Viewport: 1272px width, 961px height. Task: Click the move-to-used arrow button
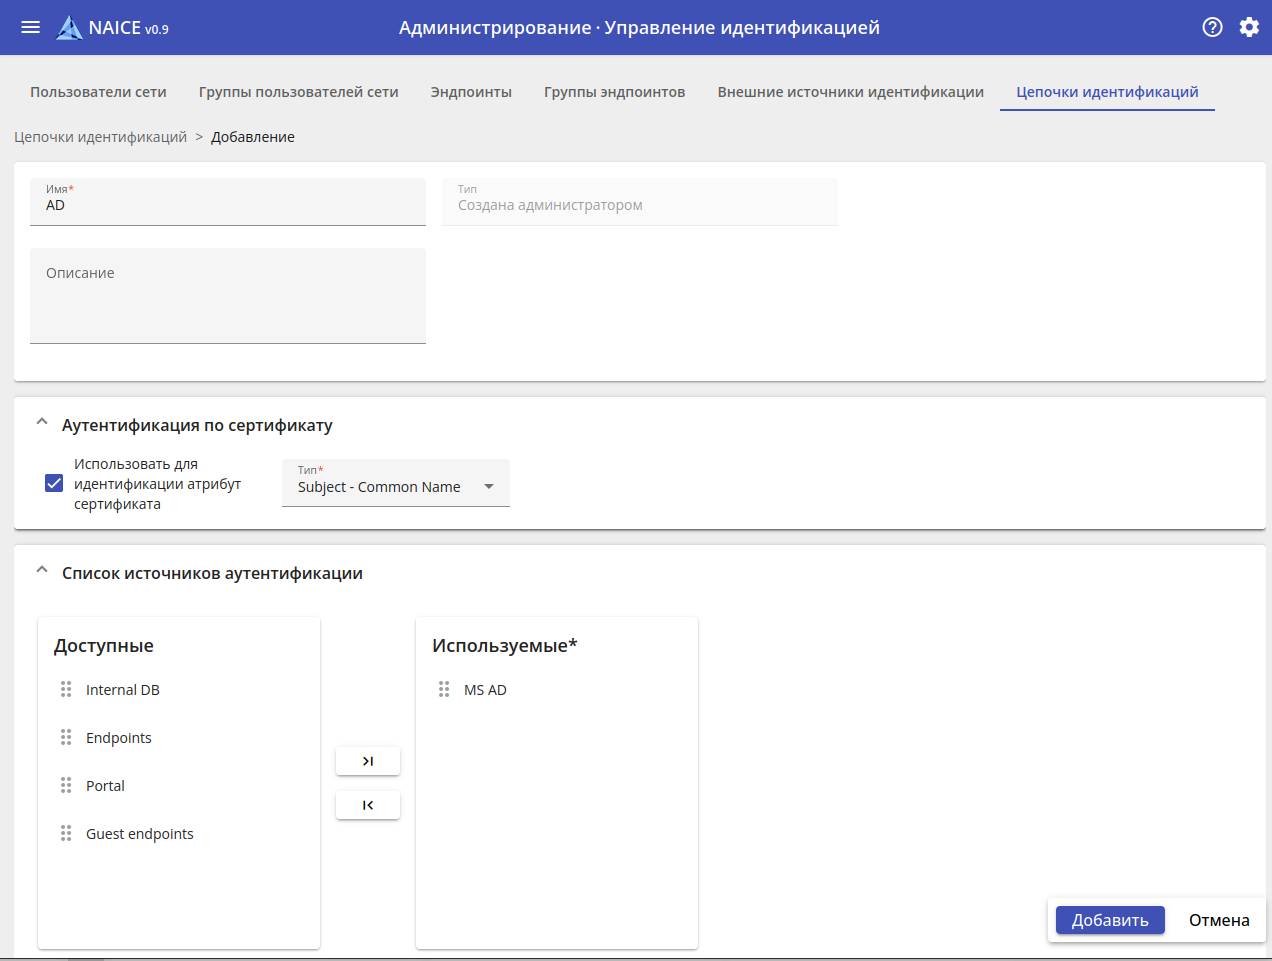(x=368, y=761)
